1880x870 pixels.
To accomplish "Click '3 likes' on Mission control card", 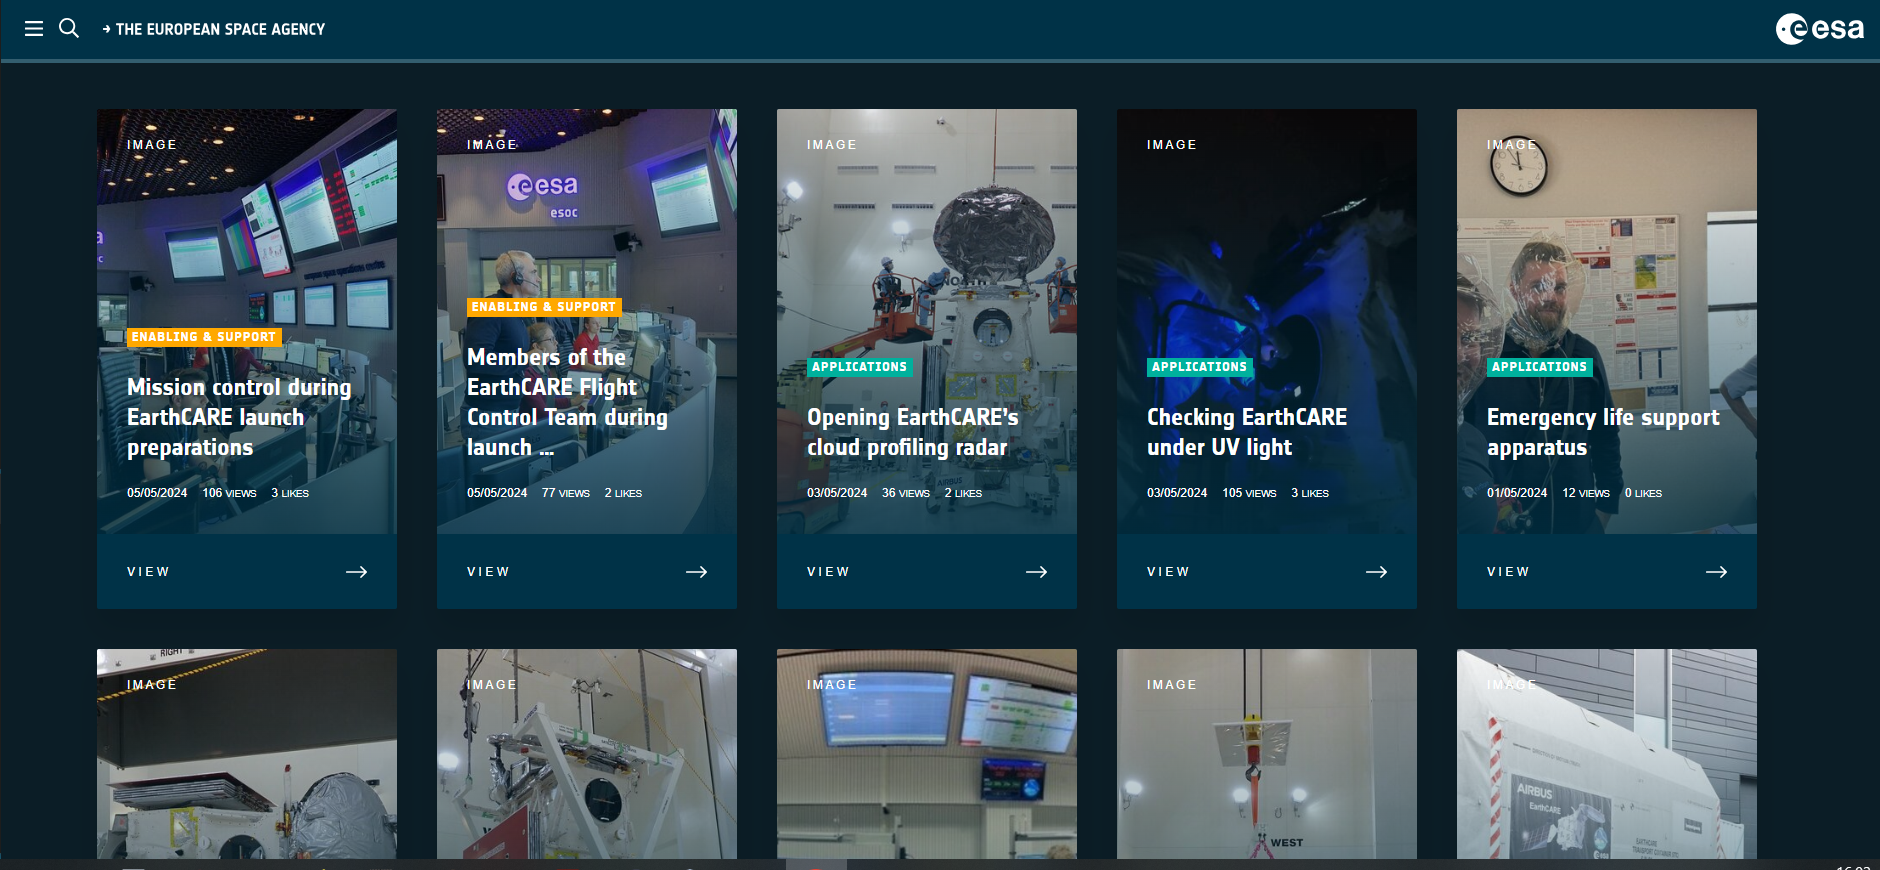I will pos(290,493).
